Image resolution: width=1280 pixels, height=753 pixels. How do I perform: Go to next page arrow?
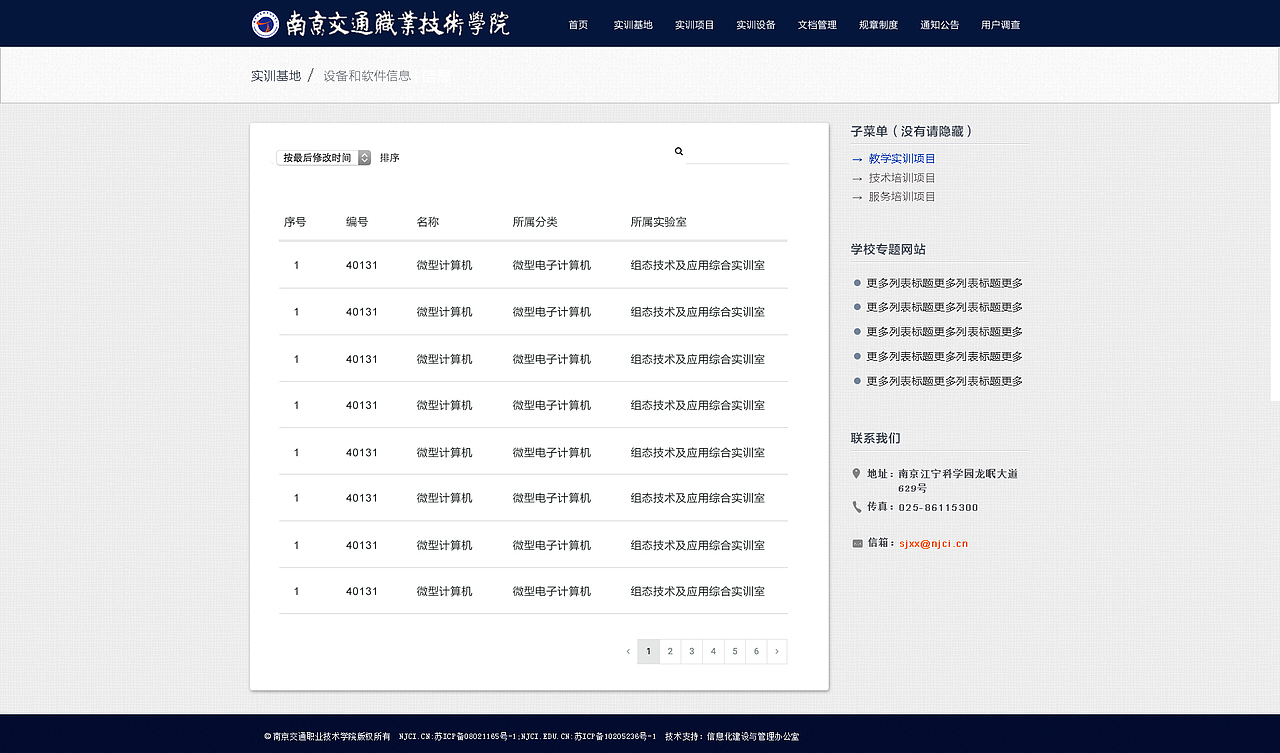click(777, 652)
